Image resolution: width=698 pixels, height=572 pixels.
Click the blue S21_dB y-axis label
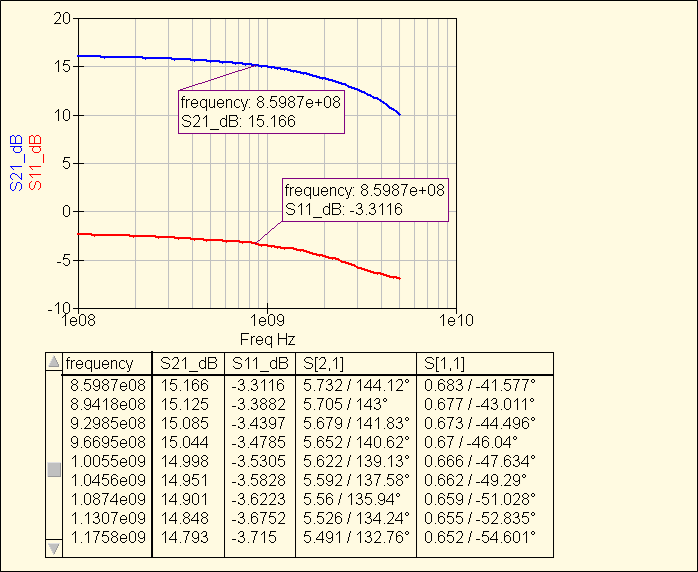[x=16, y=162]
